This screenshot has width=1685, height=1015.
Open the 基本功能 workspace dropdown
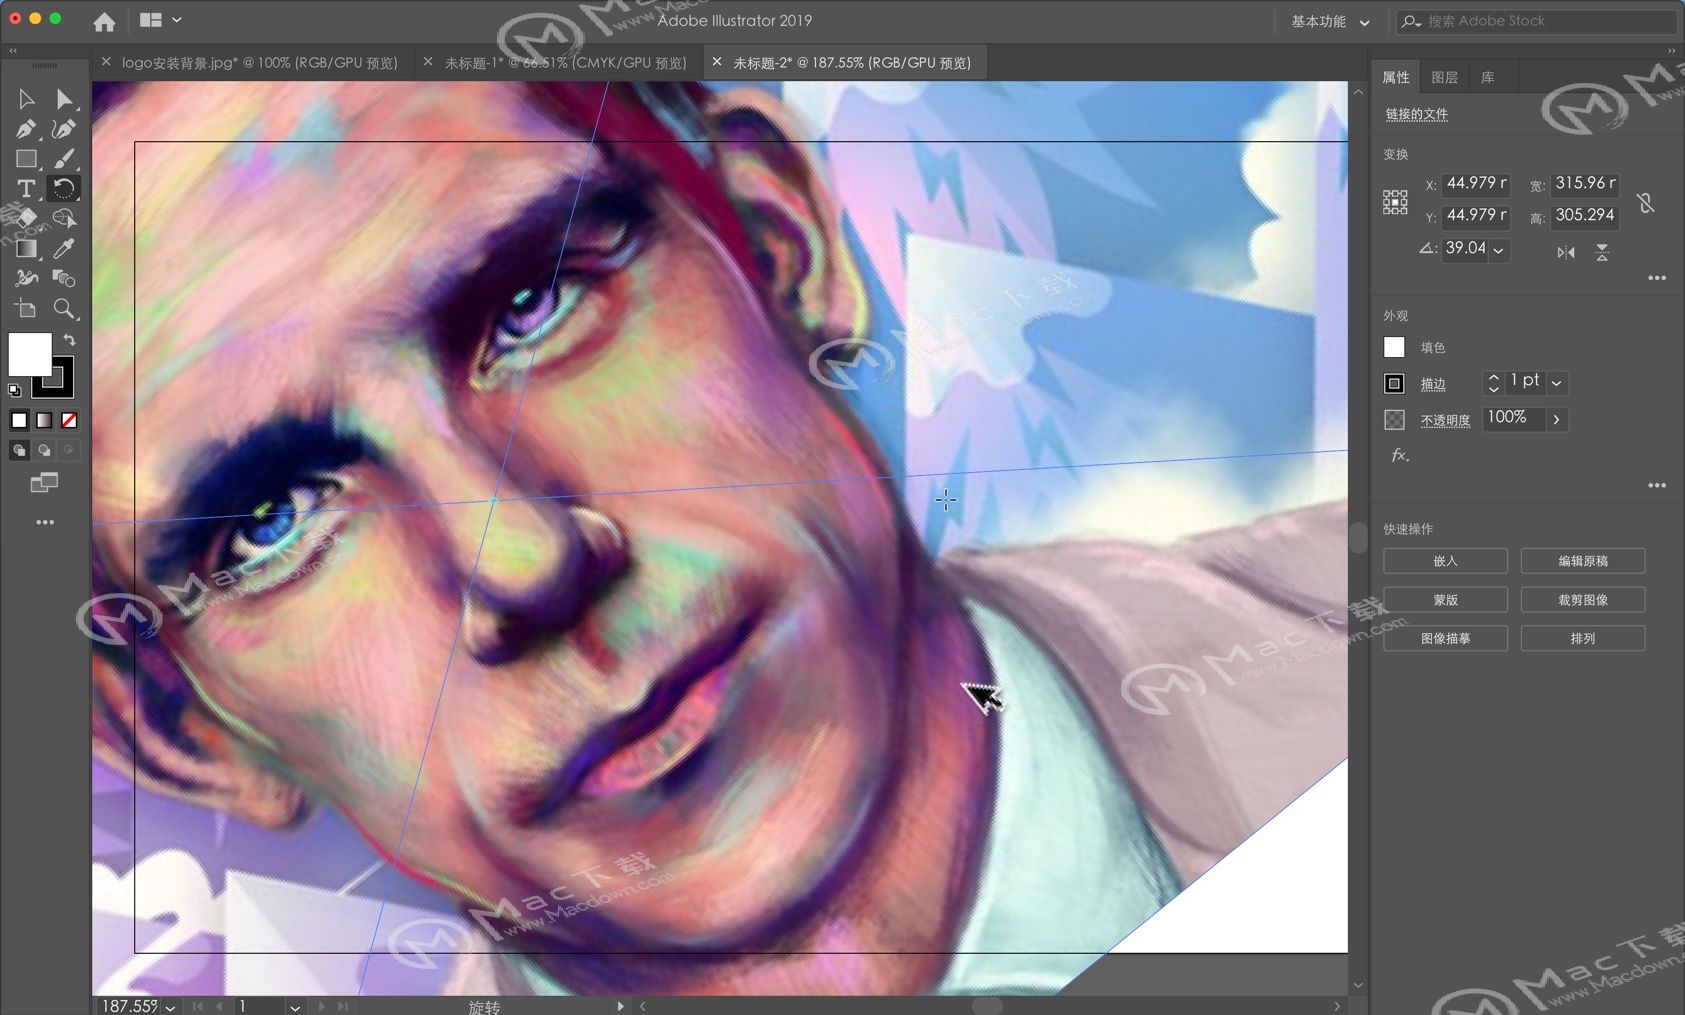click(1330, 21)
